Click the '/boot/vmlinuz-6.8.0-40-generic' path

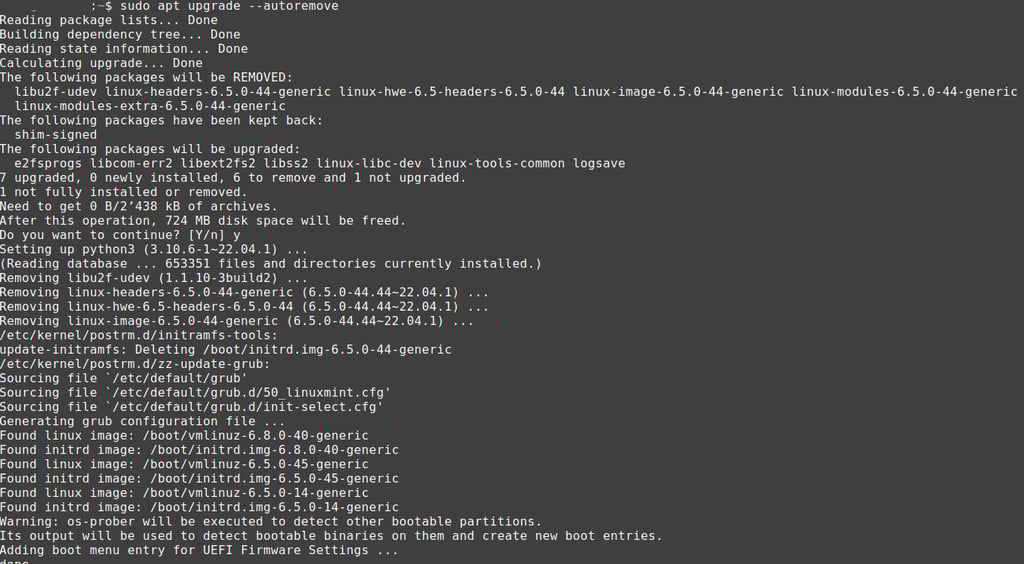coord(255,437)
